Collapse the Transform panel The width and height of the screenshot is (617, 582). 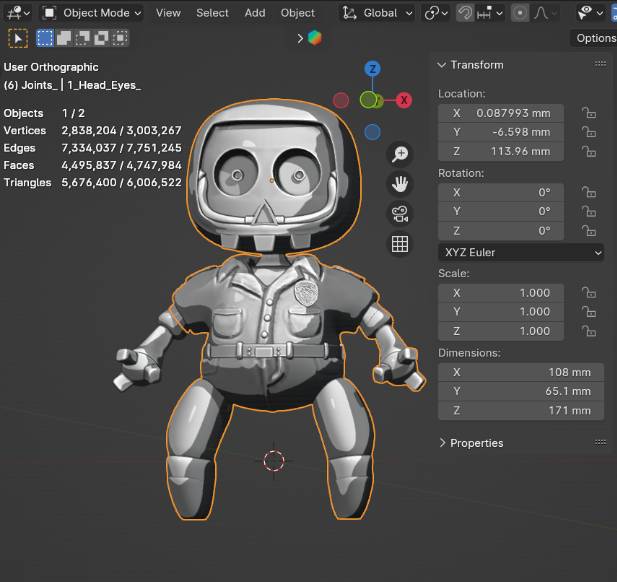442,65
